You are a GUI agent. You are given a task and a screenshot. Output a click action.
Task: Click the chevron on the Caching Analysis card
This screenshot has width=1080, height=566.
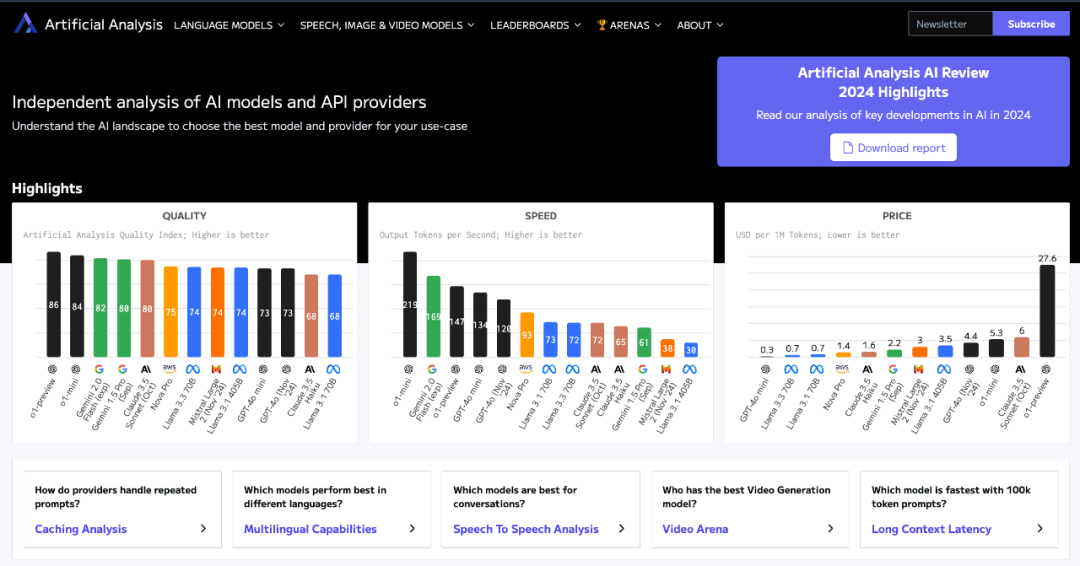(x=203, y=529)
